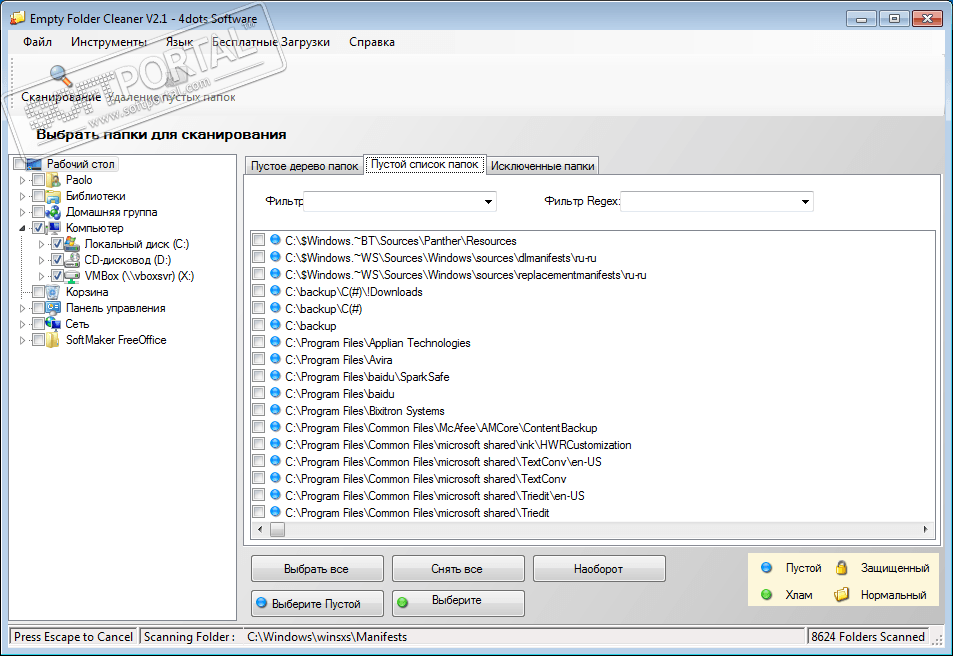The width and height of the screenshot is (953, 656).
Task: Open the Справка menu
Action: click(372, 42)
